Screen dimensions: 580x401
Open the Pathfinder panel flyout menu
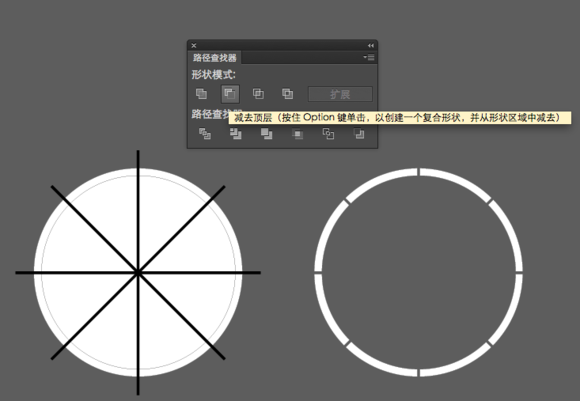pyautogui.click(x=369, y=57)
